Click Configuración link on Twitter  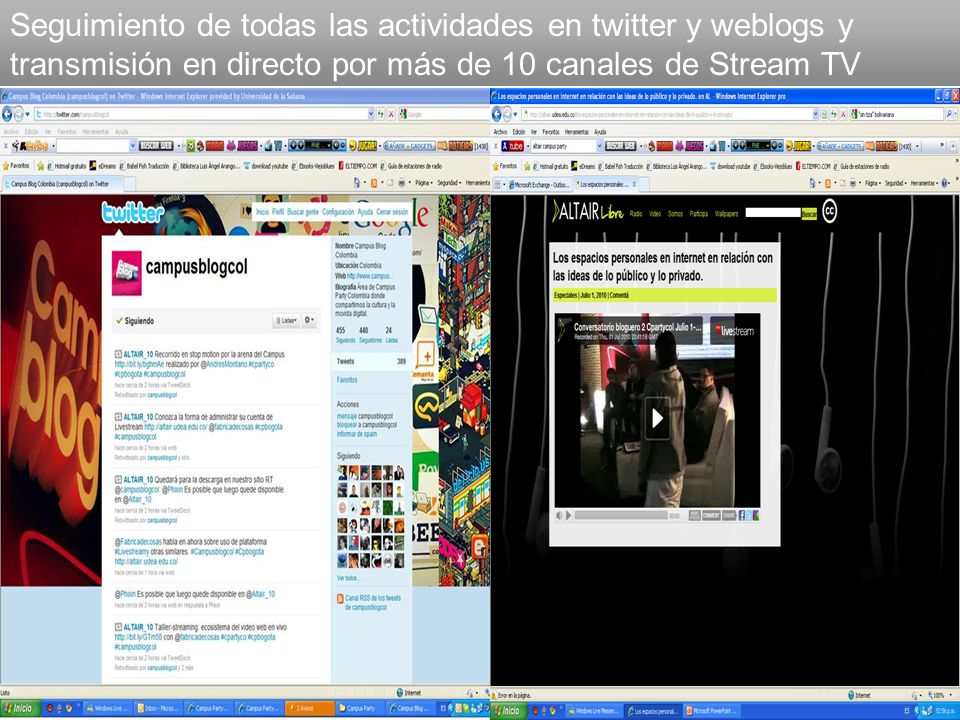click(338, 212)
